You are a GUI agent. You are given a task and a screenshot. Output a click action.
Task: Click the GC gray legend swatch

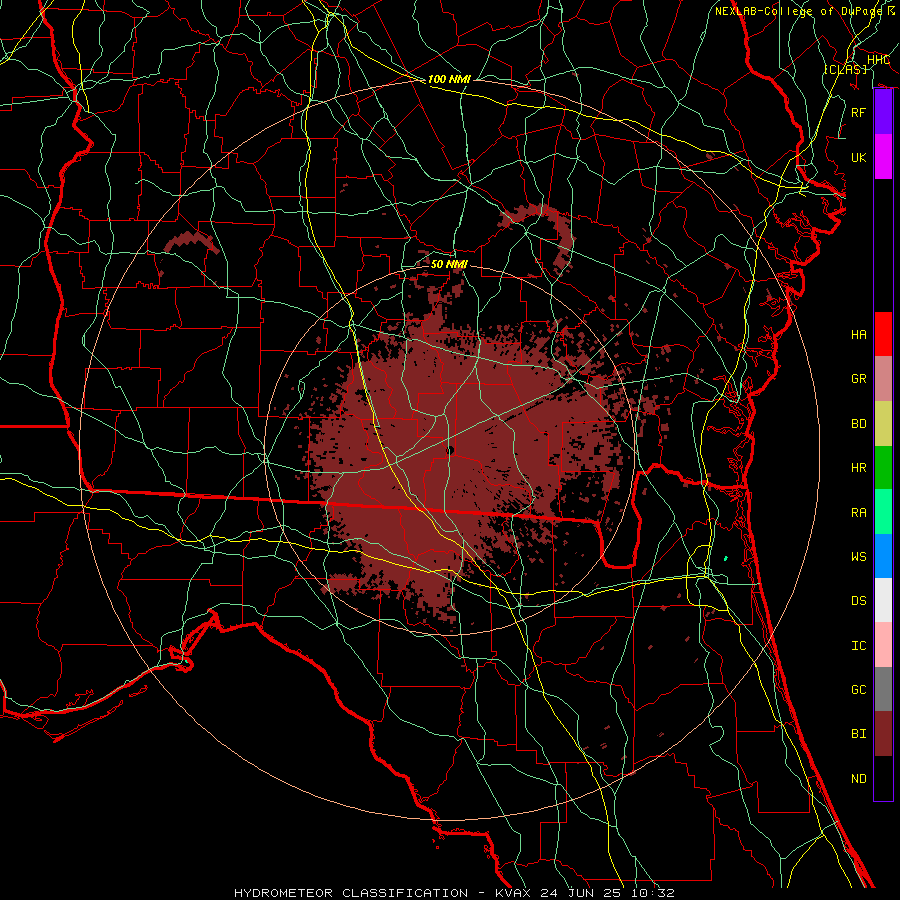(883, 689)
